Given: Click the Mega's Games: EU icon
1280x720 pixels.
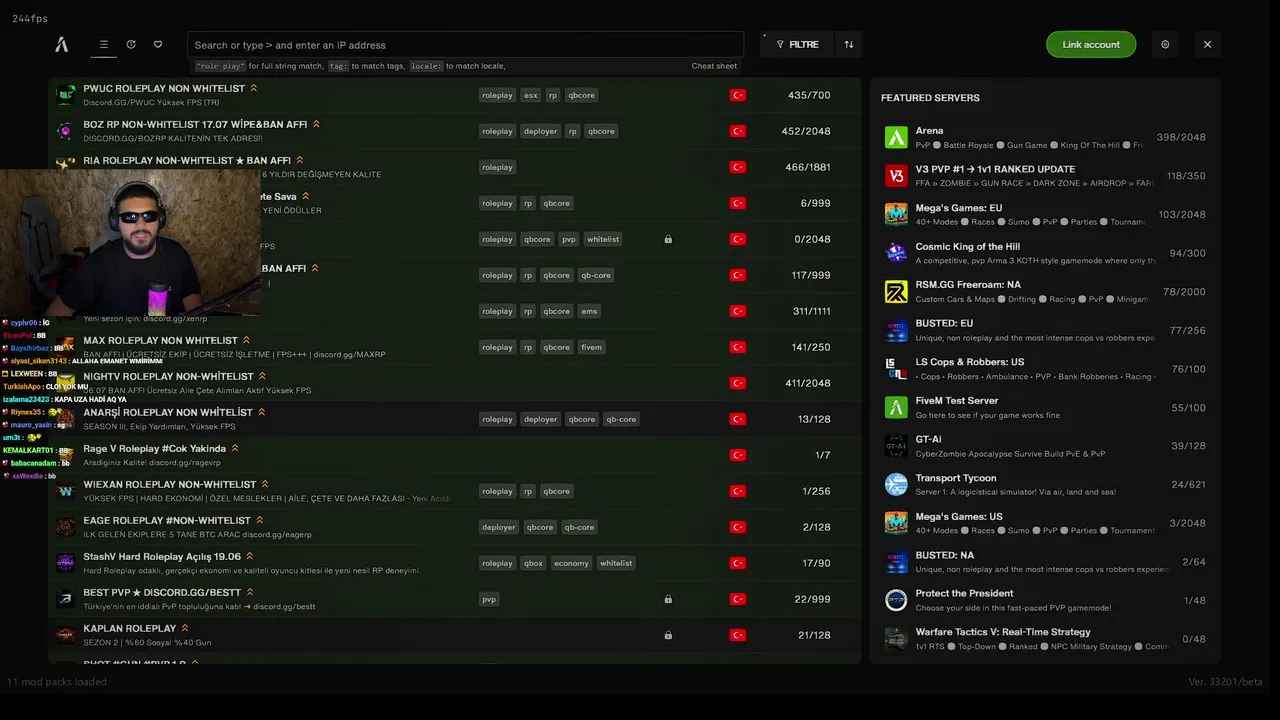Looking at the screenshot, I should coord(896,214).
